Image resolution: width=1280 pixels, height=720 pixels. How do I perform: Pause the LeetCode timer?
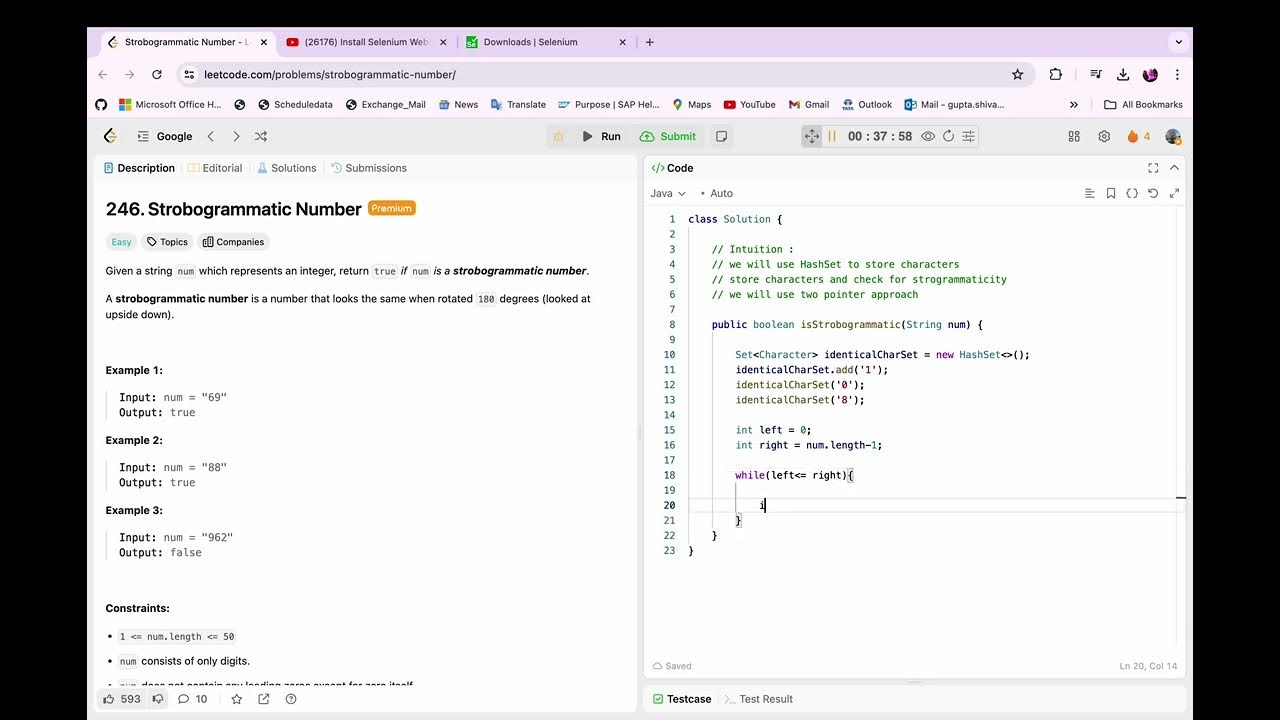(x=832, y=137)
